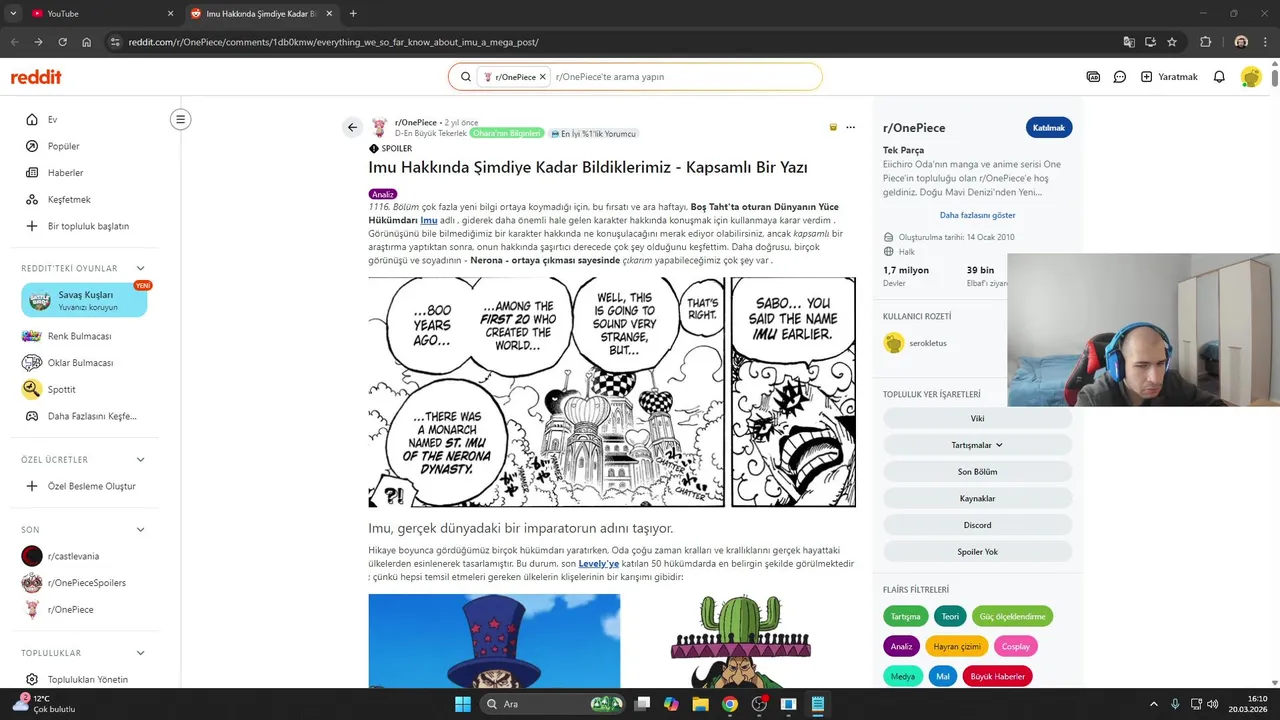The width and height of the screenshot is (1280, 720).
Task: Open a new browser tab
Action: 353,13
